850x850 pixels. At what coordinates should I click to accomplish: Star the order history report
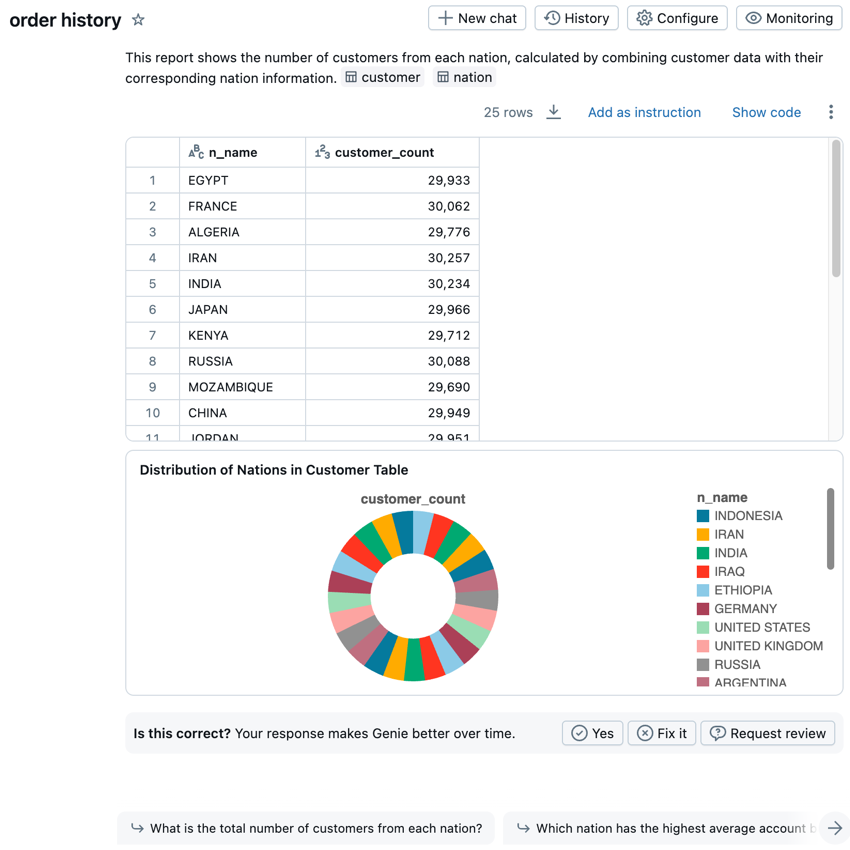click(137, 19)
